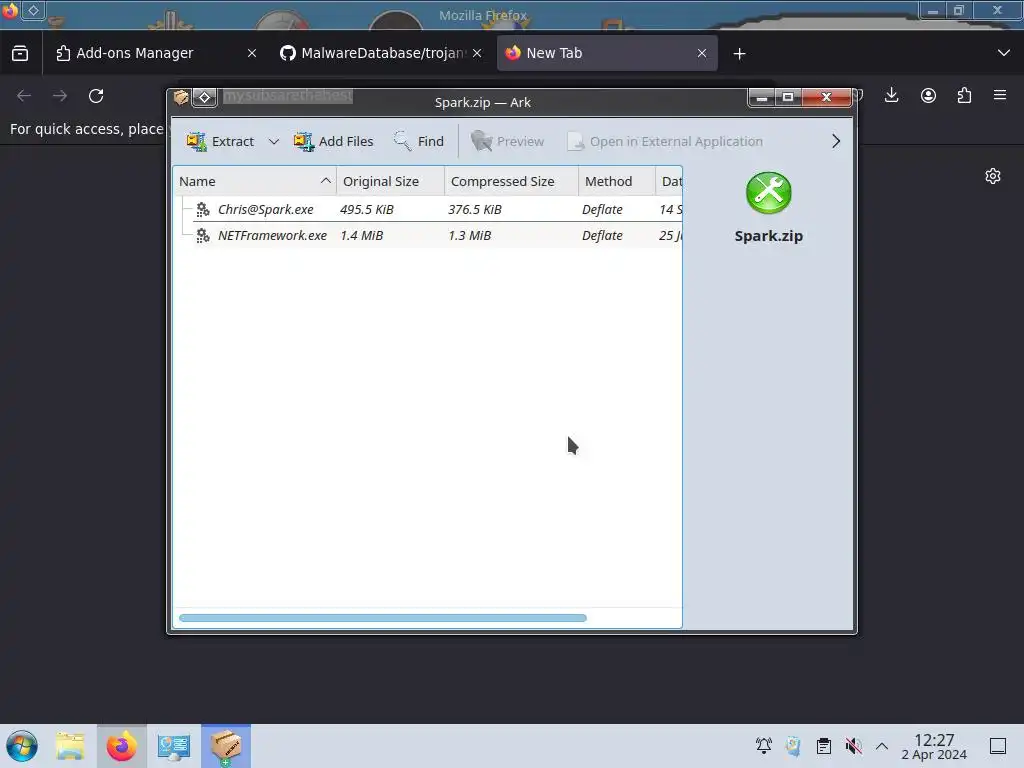Sort by Original Size column header

[391, 181]
